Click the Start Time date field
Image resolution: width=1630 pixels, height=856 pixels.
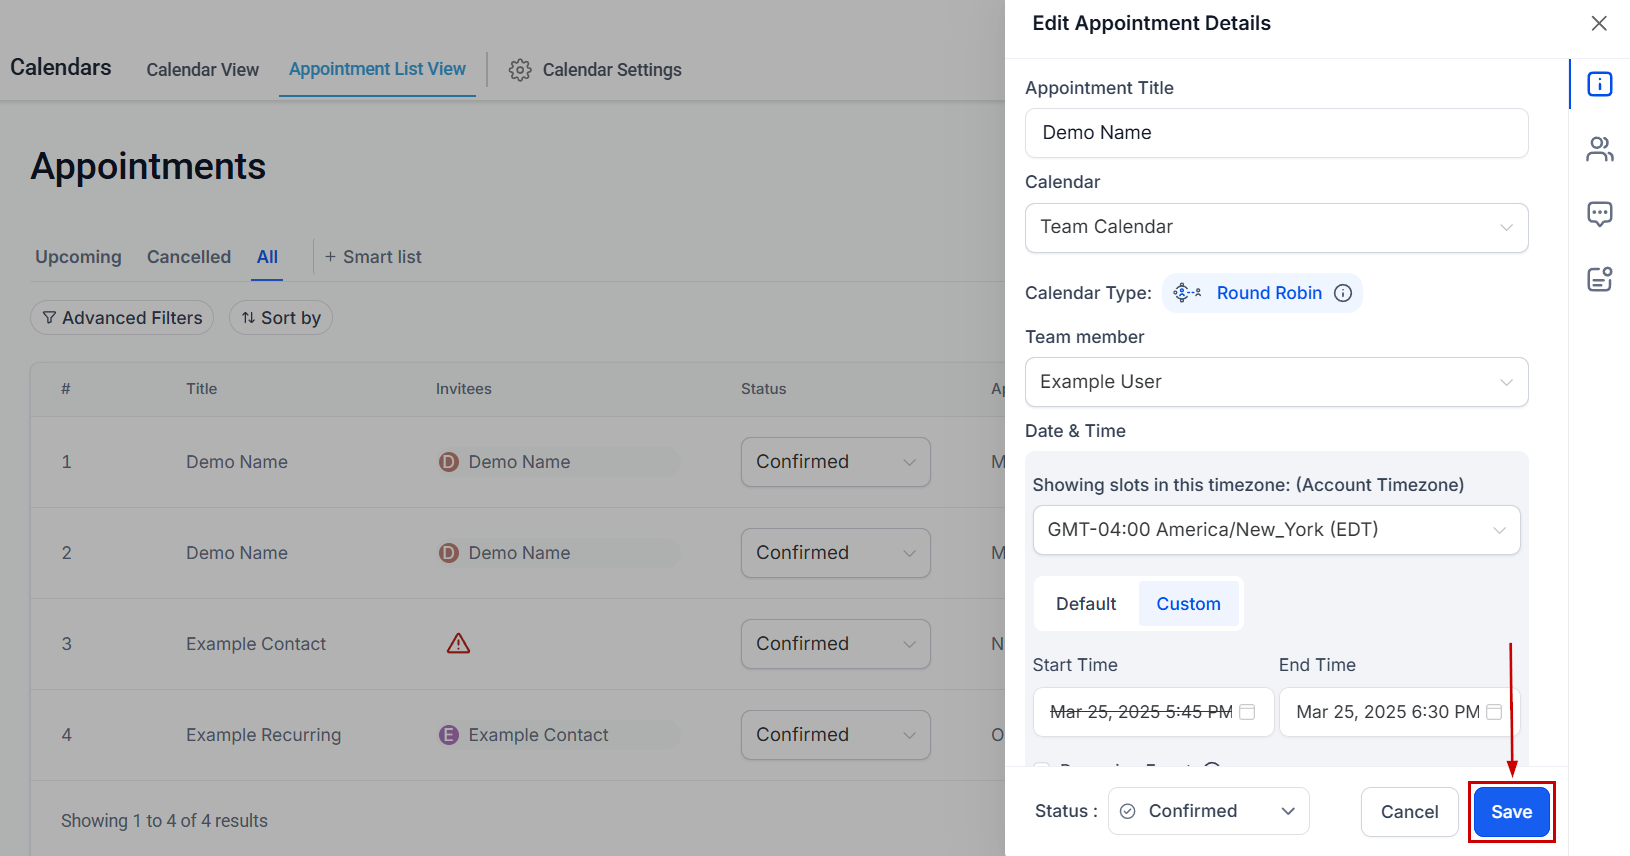1153,712
